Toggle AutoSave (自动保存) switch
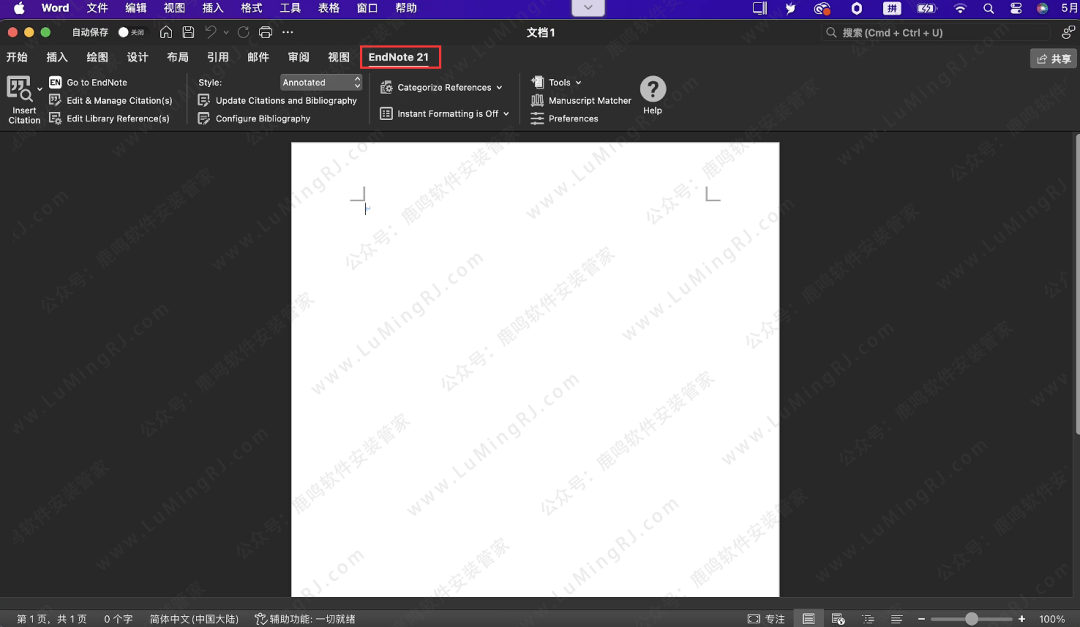 (131, 32)
